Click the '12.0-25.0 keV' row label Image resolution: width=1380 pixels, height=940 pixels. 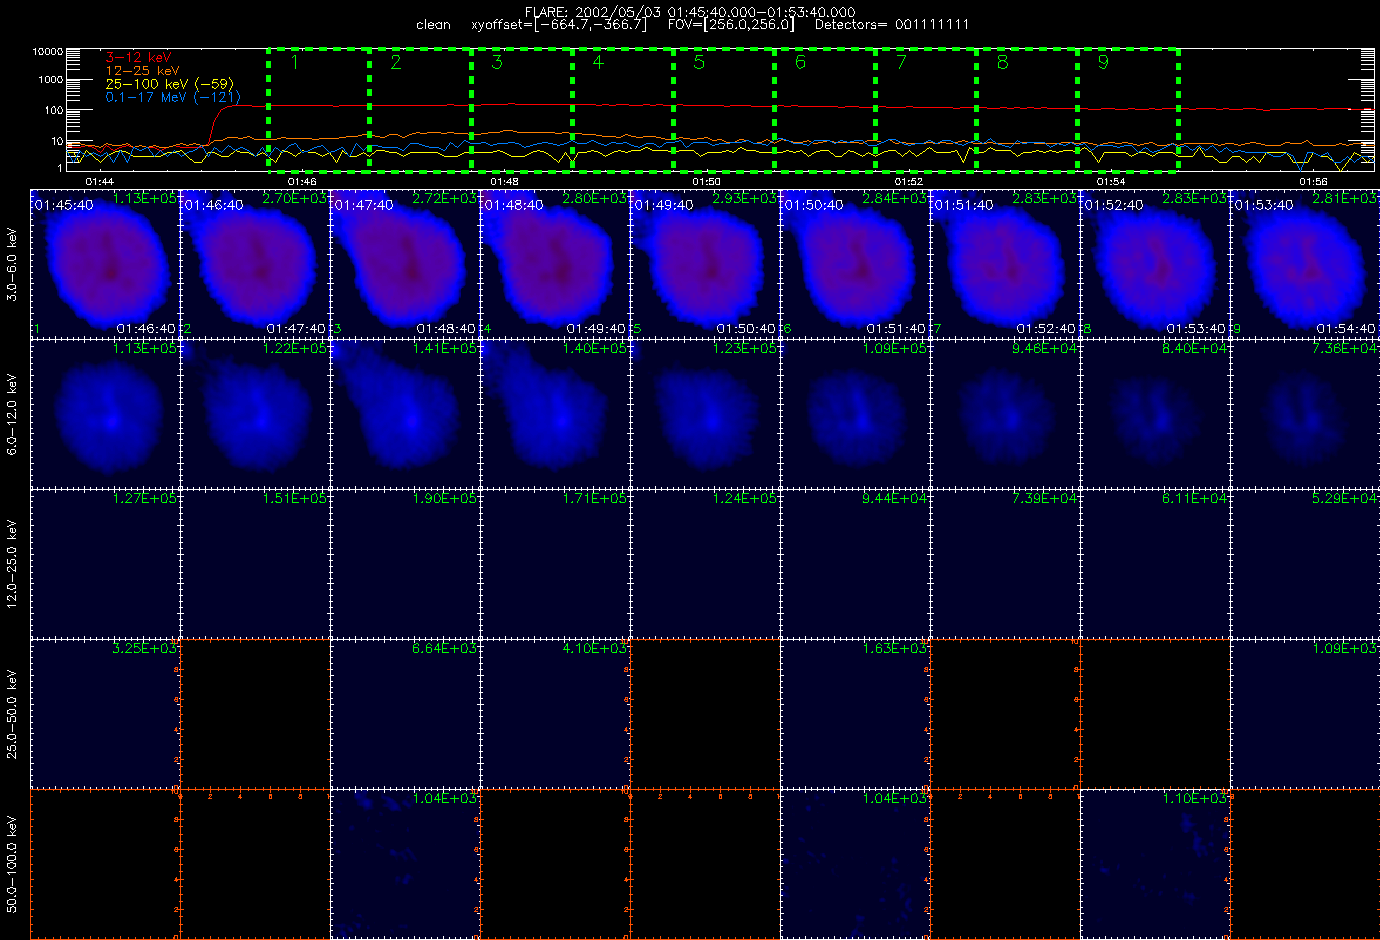[x=12, y=564]
